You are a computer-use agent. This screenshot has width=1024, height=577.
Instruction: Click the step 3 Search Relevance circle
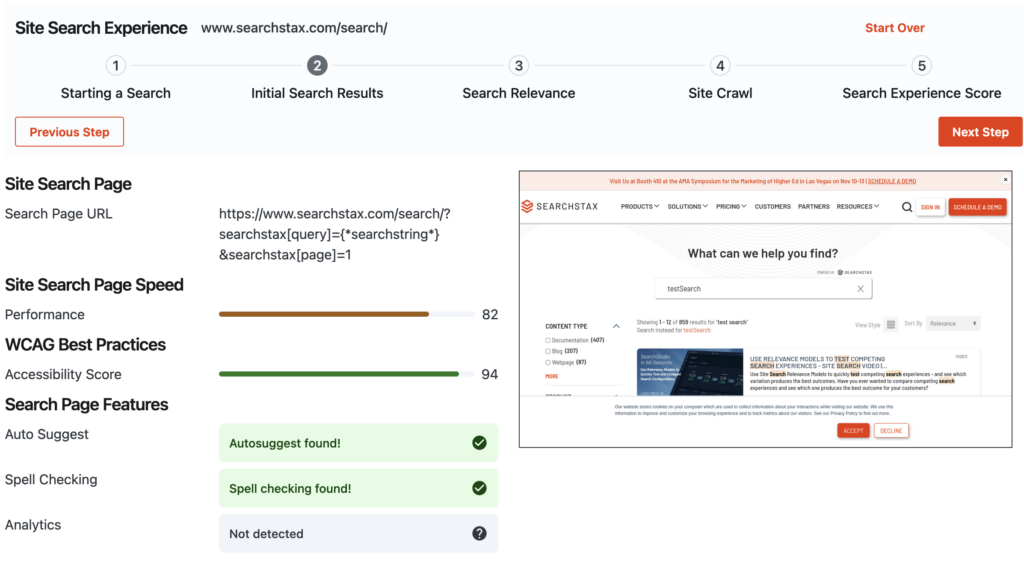click(518, 65)
